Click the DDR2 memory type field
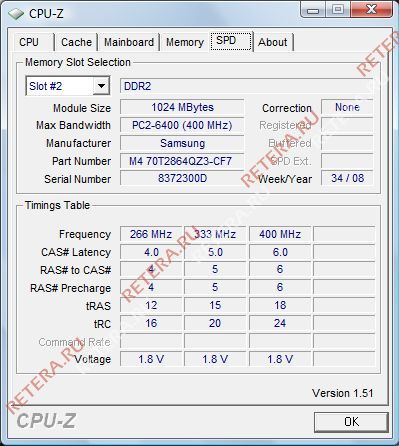The width and height of the screenshot is (399, 446). tap(246, 86)
